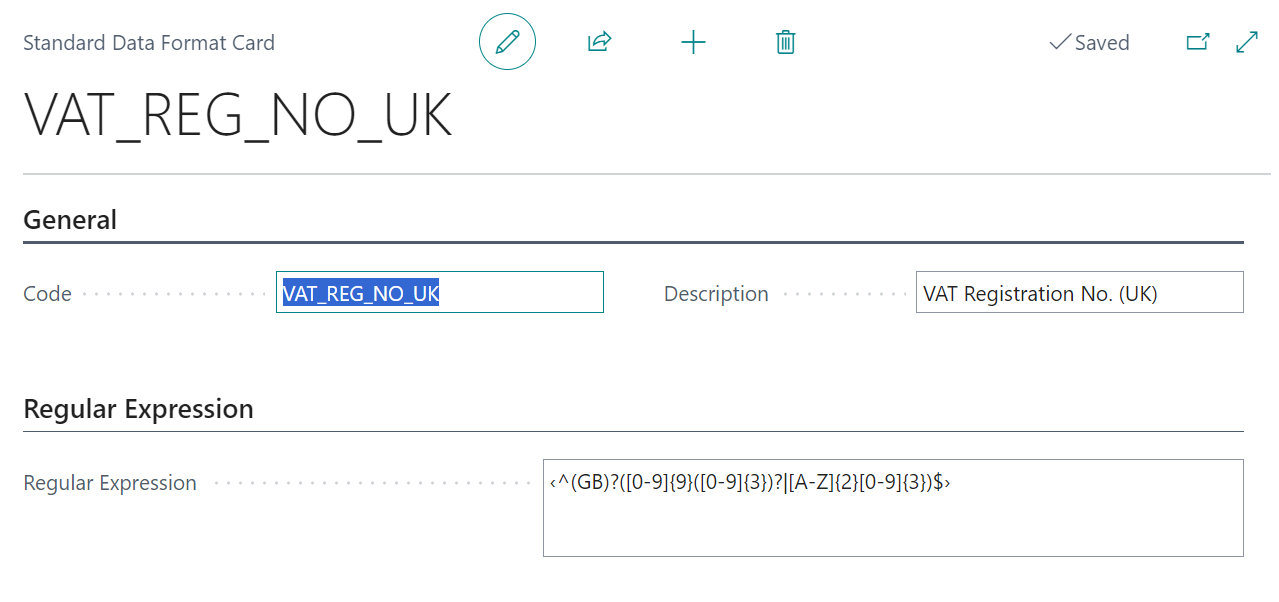This screenshot has height=602, width=1279.
Task: Click the regular expression pattern text
Action: pyautogui.click(x=749, y=483)
